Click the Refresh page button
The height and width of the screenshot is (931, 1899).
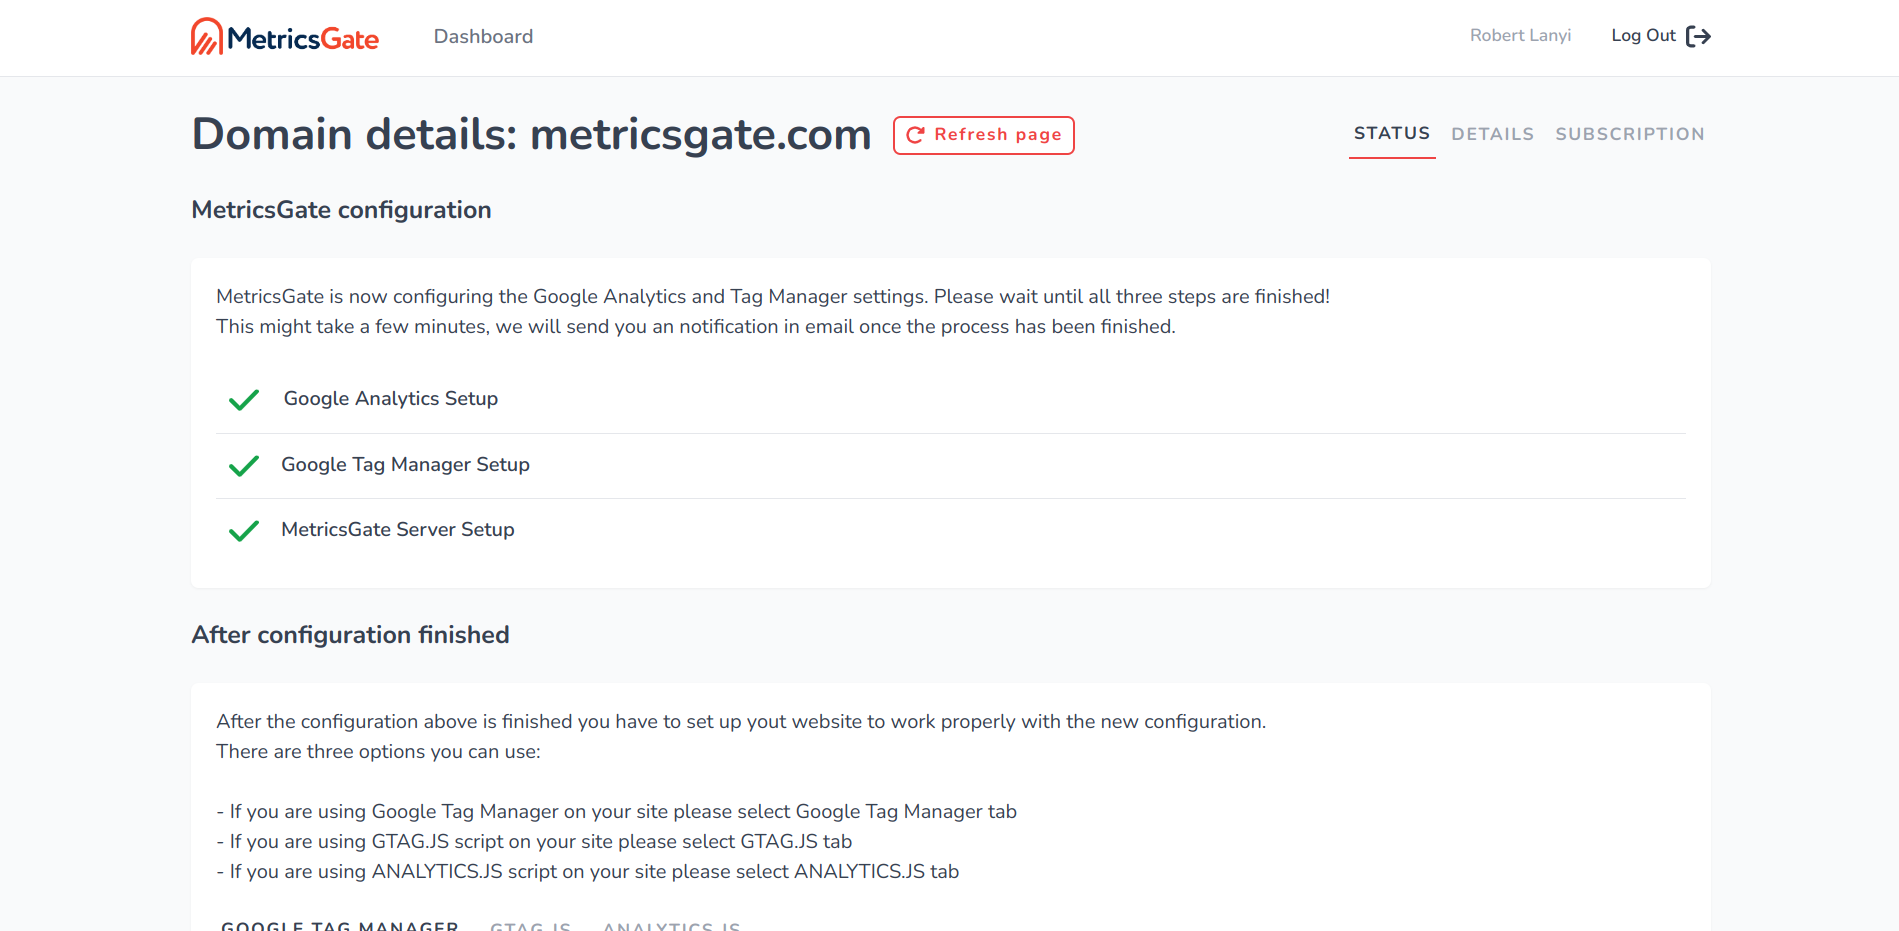coord(984,135)
